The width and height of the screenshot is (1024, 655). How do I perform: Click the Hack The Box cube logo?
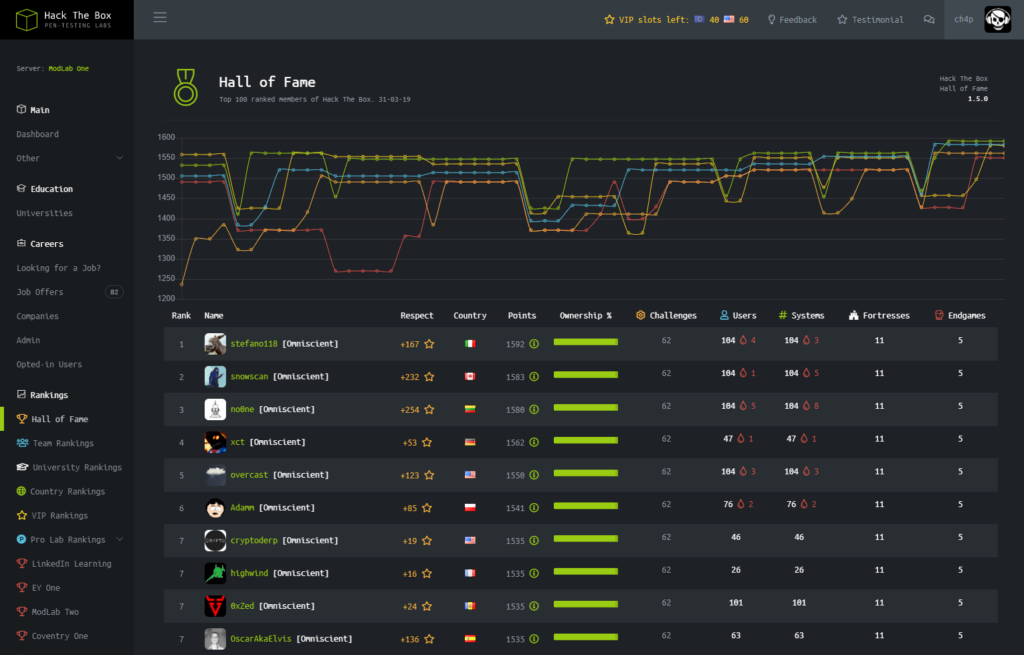(27, 20)
